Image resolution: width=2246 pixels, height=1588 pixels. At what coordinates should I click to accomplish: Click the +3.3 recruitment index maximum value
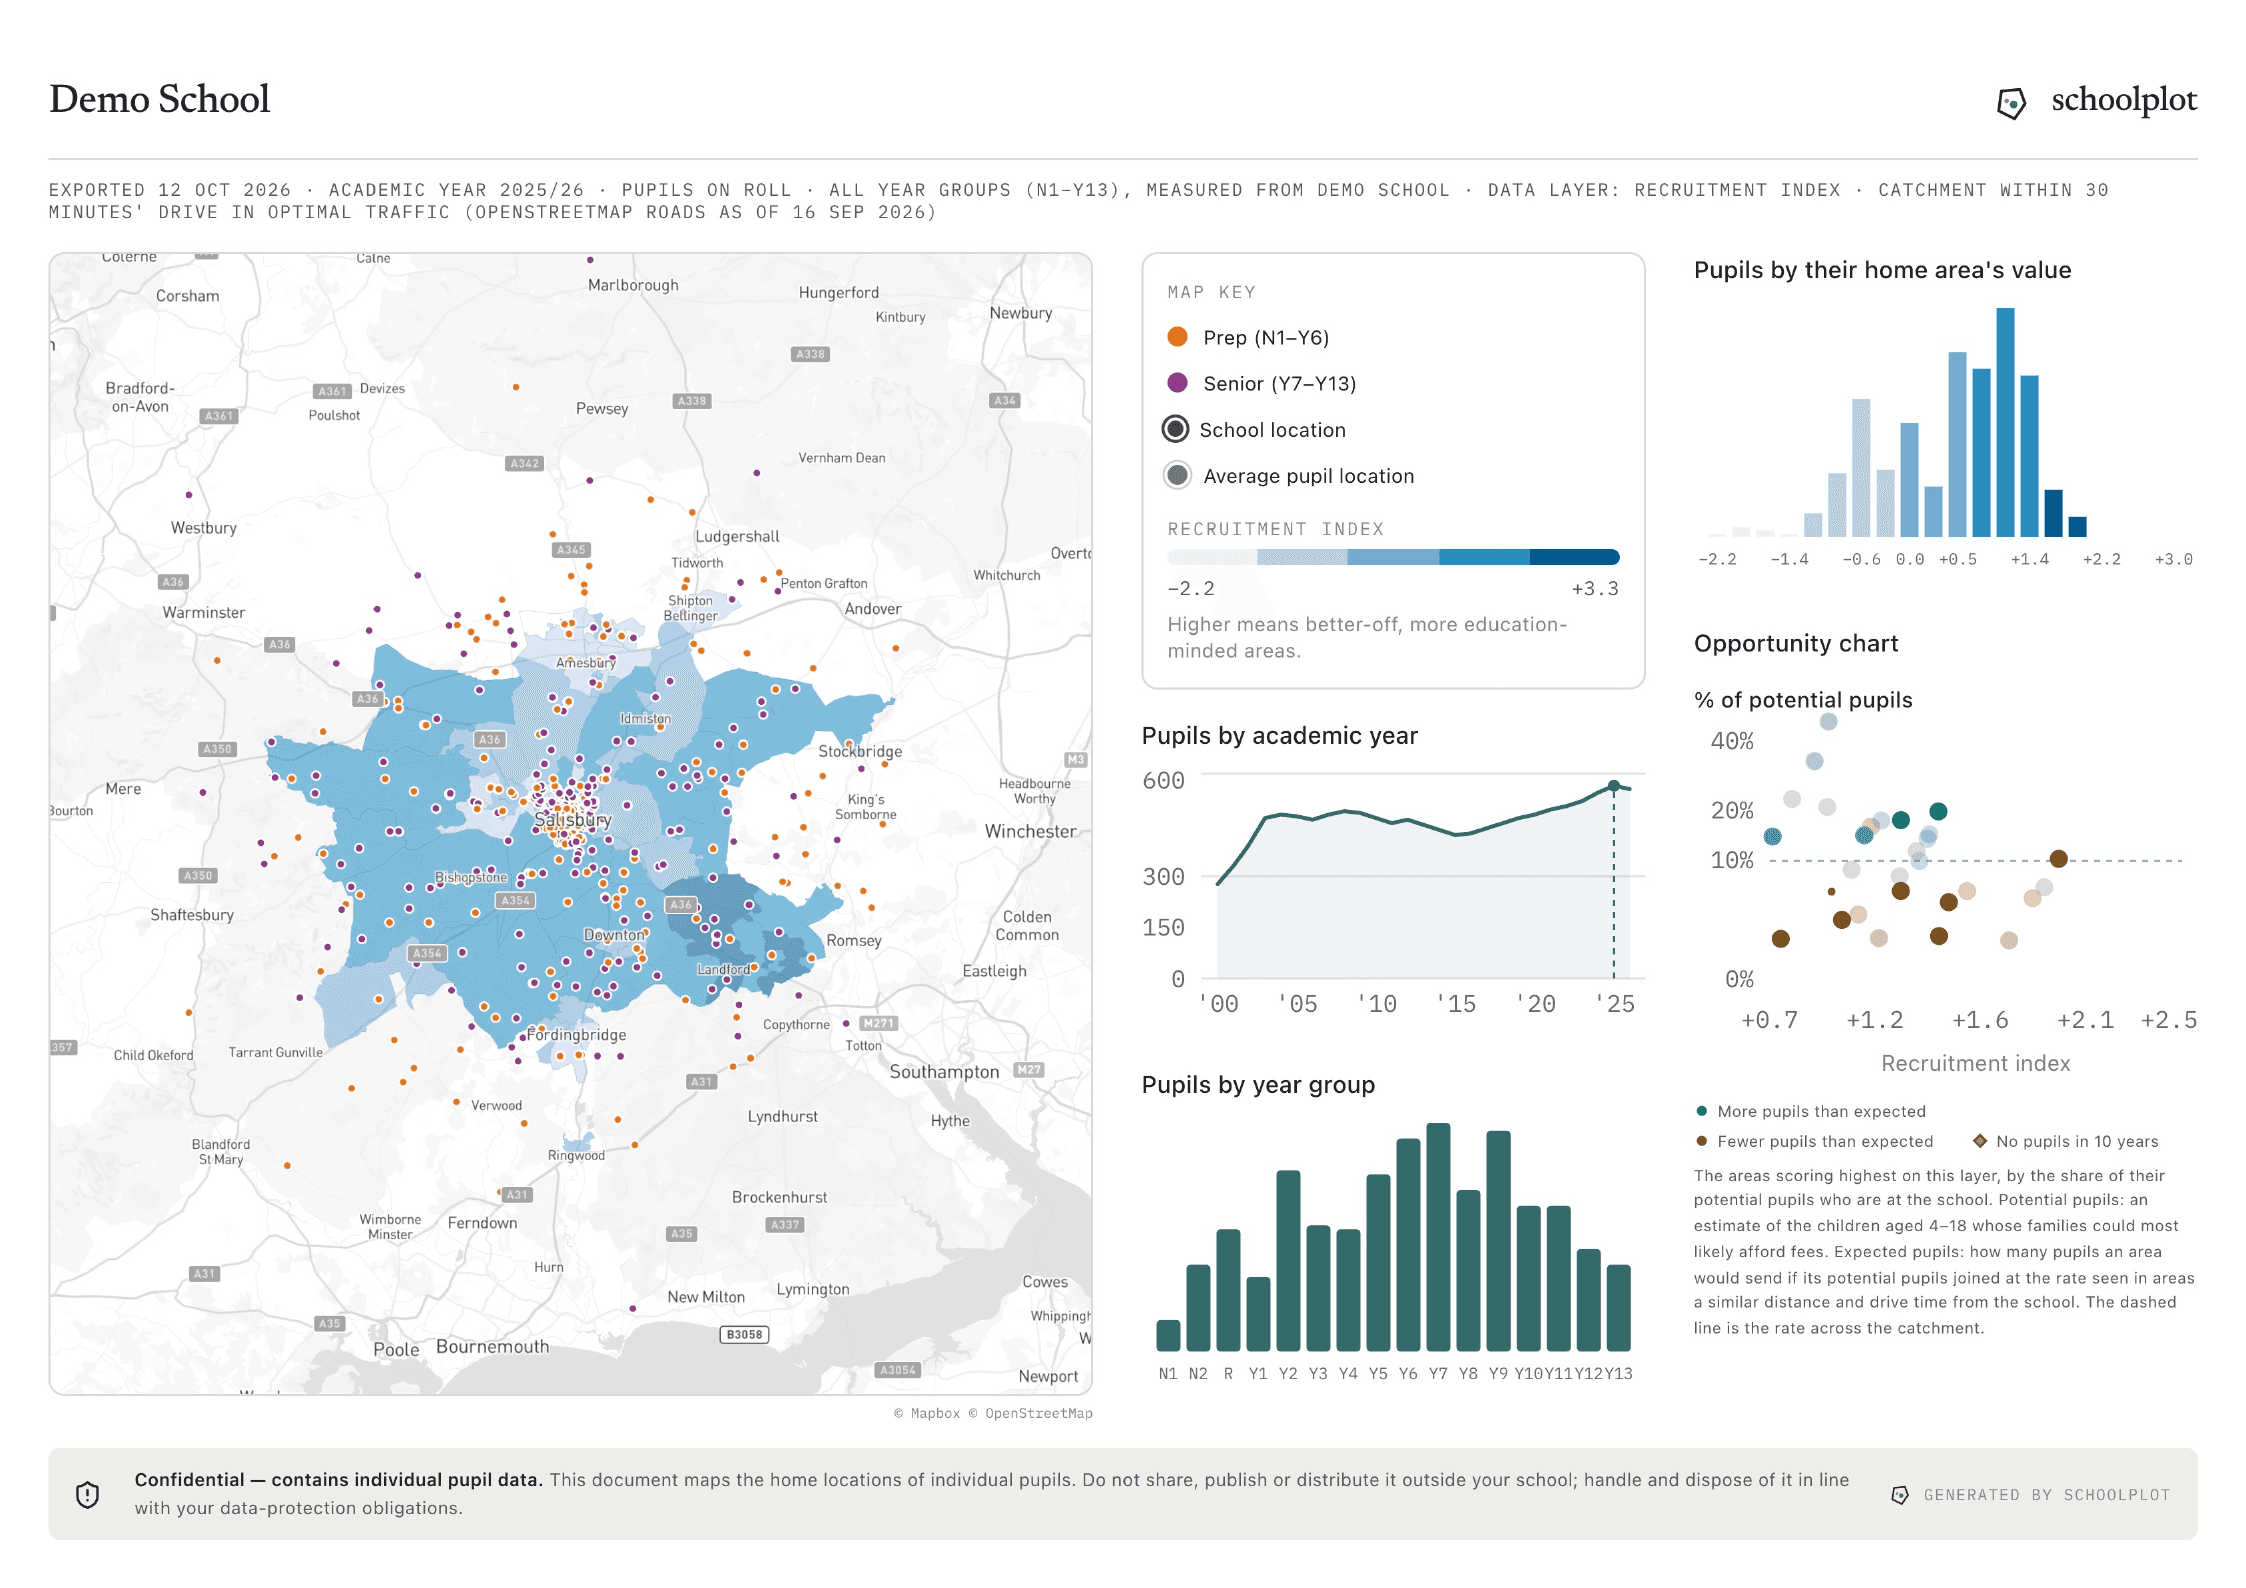coord(1594,589)
